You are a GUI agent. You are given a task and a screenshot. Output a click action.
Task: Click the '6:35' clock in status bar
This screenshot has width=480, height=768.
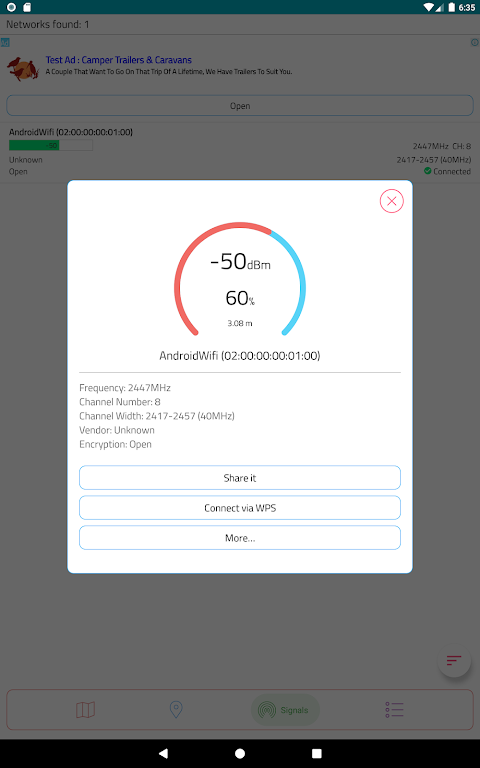pyautogui.click(x=467, y=7)
